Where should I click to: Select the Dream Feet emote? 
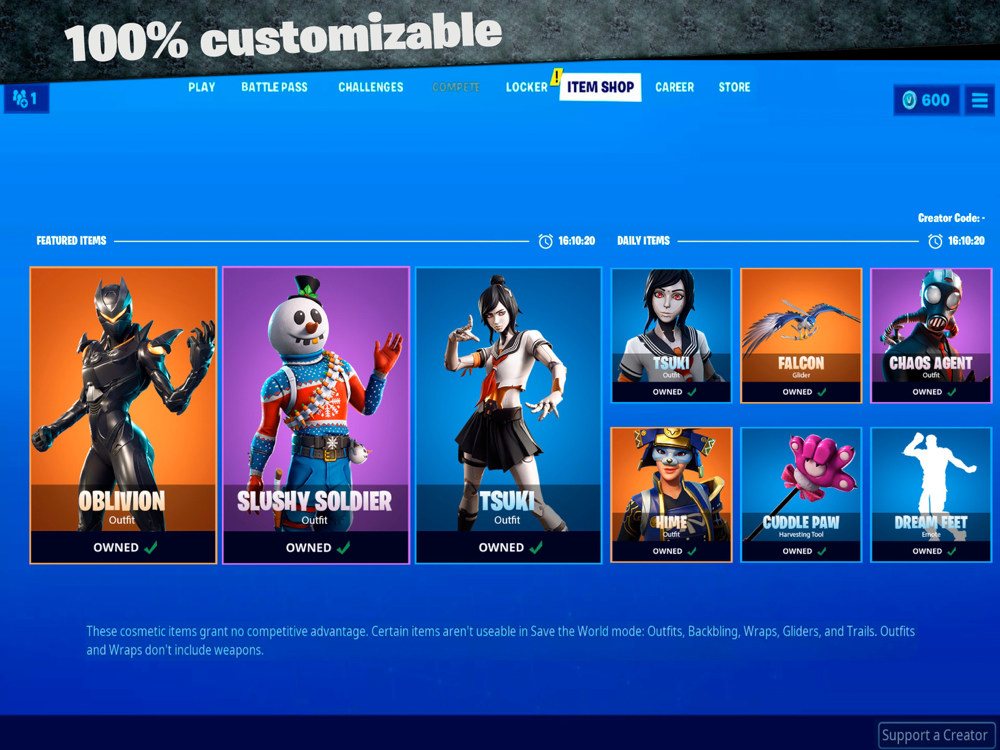click(931, 495)
